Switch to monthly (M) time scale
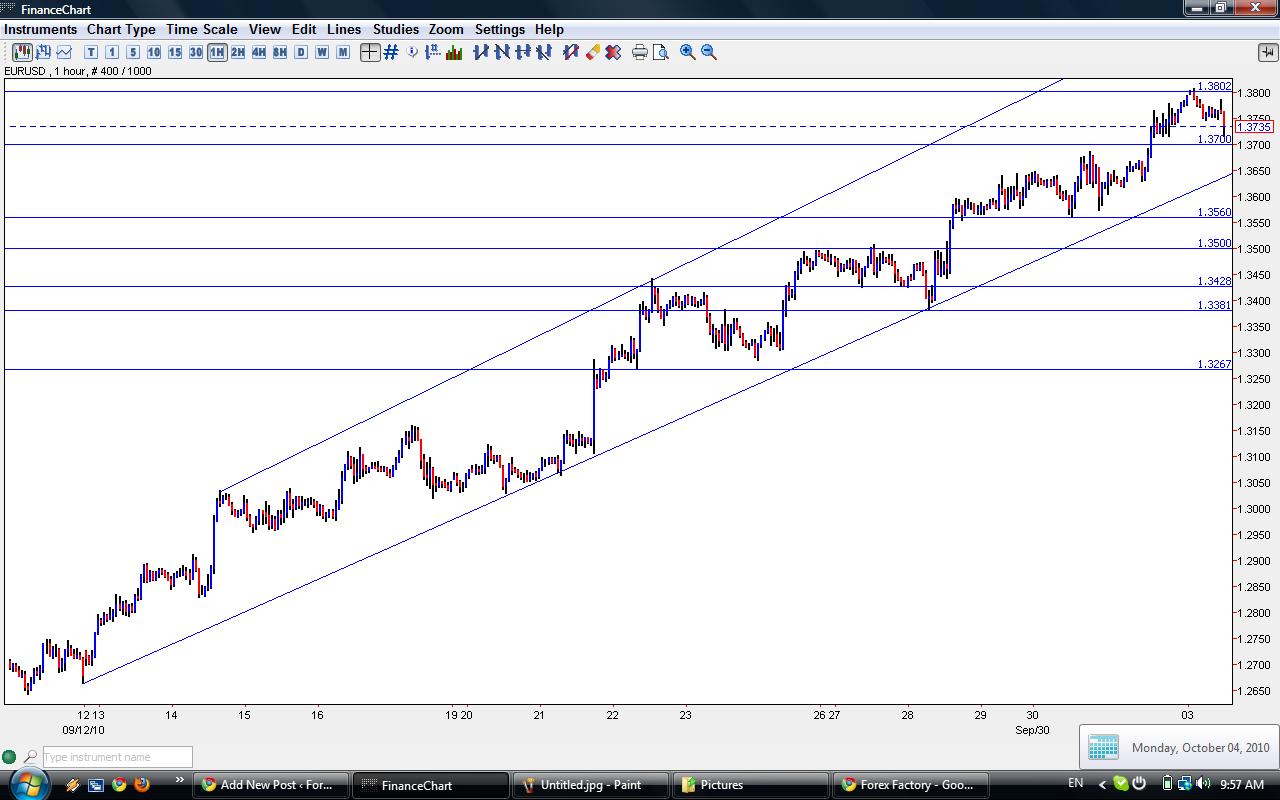The width and height of the screenshot is (1280, 800). click(343, 52)
